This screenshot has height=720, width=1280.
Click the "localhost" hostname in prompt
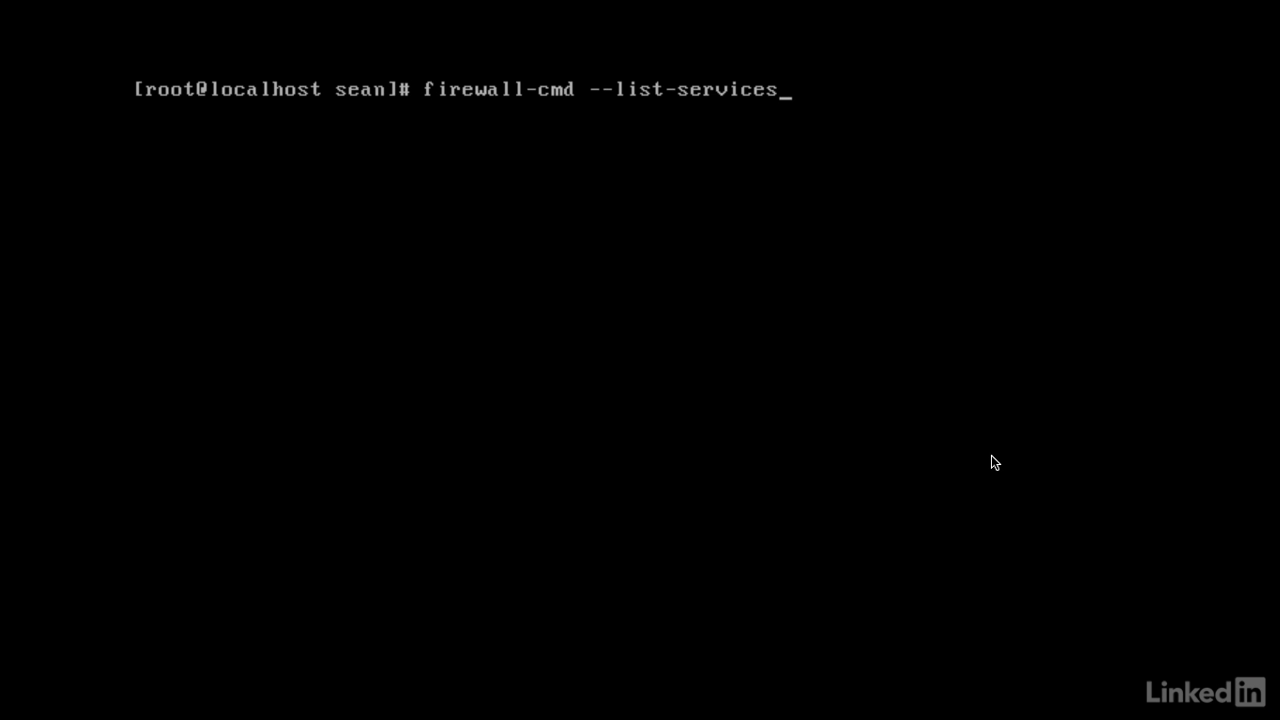click(266, 89)
